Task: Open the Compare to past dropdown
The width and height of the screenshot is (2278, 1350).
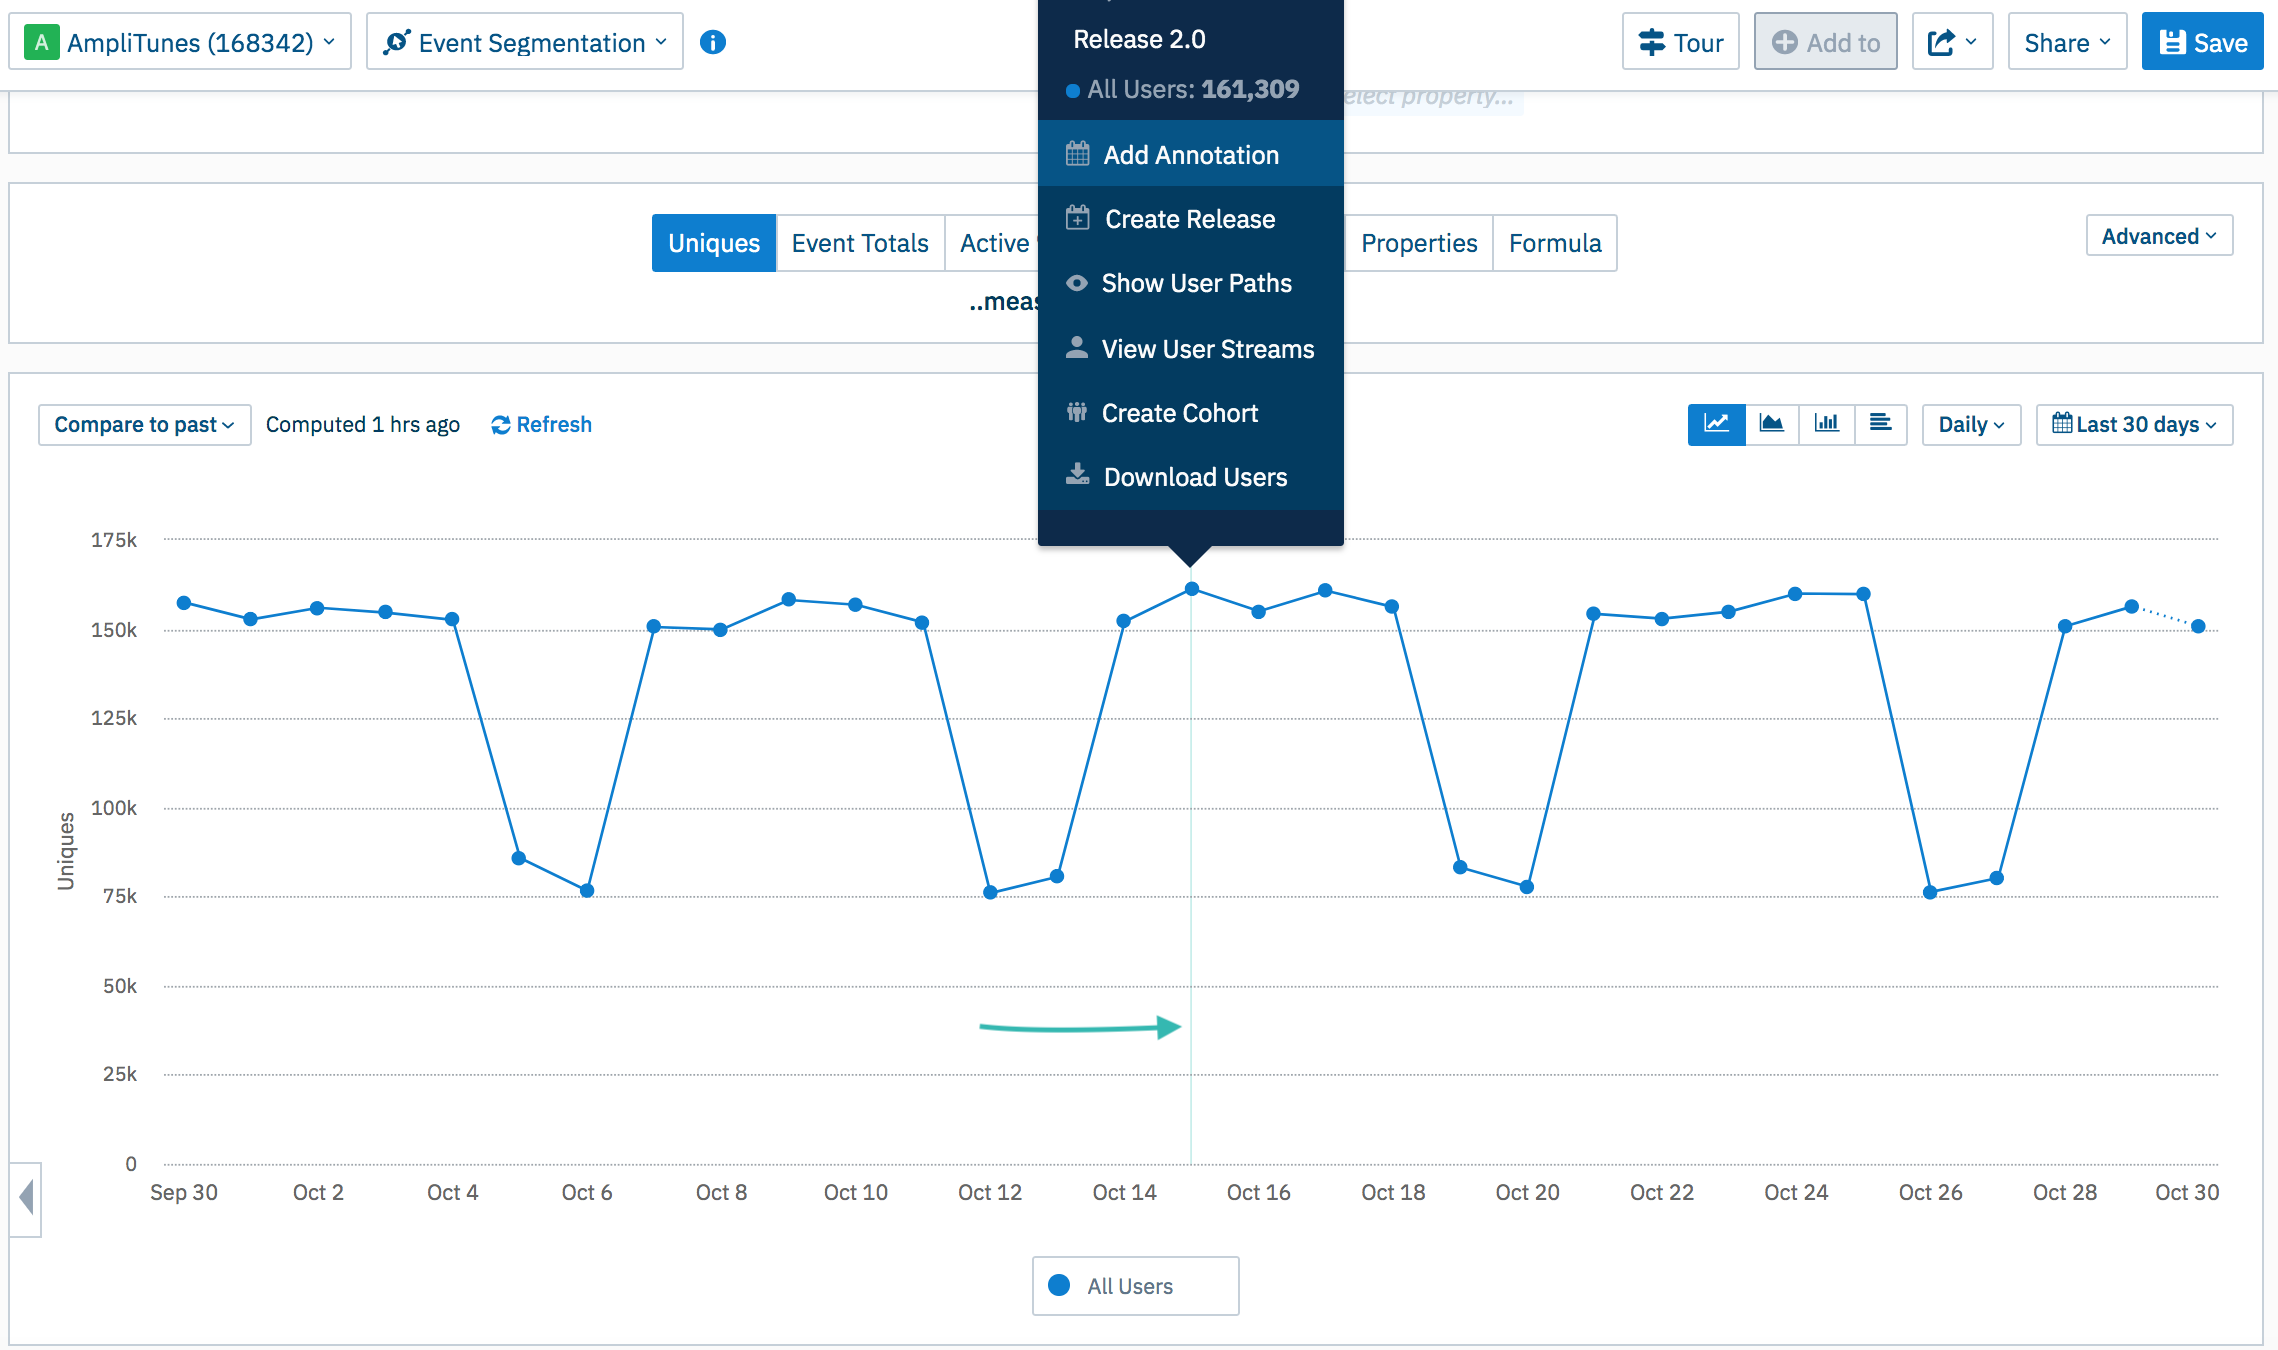Action: (144, 424)
